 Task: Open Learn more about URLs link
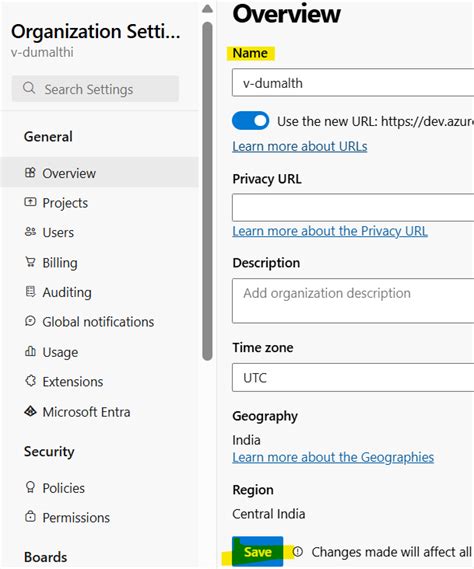tap(300, 146)
